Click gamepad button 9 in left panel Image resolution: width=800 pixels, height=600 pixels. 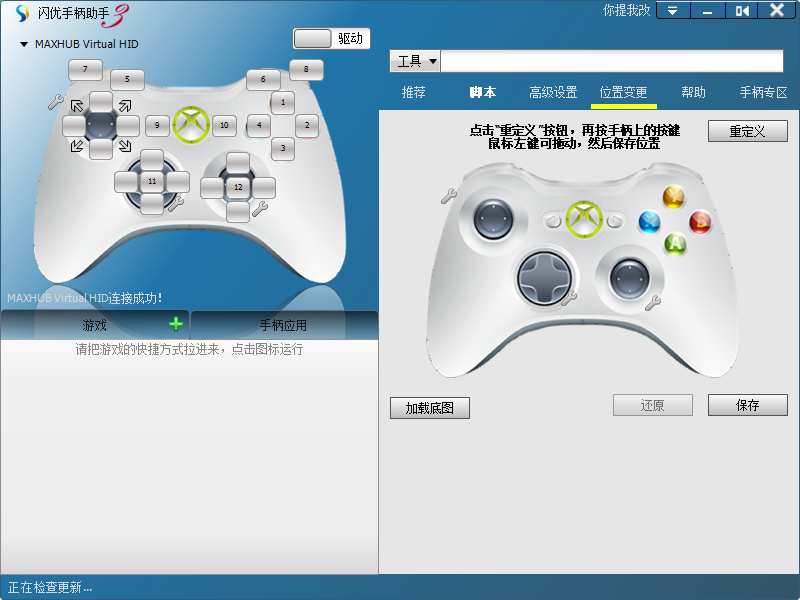click(157, 126)
